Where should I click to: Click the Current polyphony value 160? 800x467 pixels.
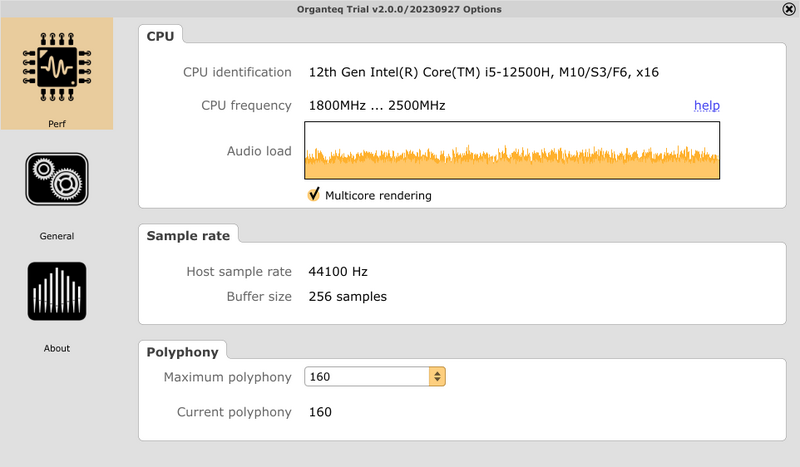tap(320, 412)
